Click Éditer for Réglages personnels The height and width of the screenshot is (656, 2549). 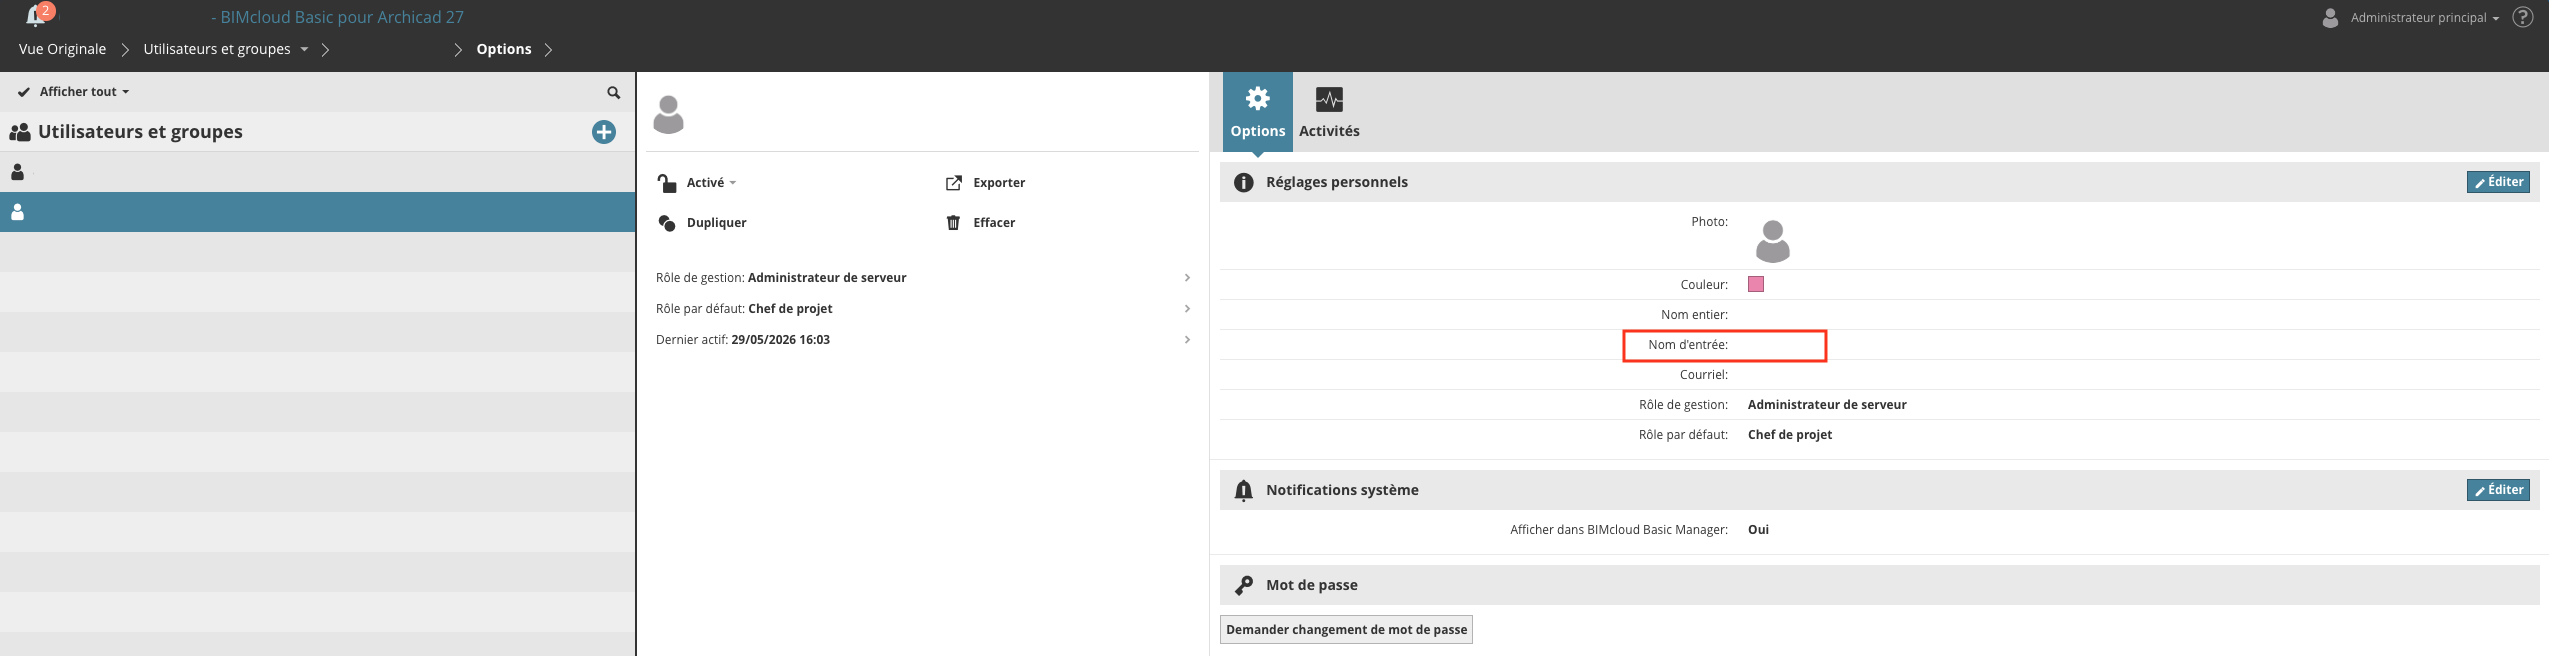point(2498,182)
